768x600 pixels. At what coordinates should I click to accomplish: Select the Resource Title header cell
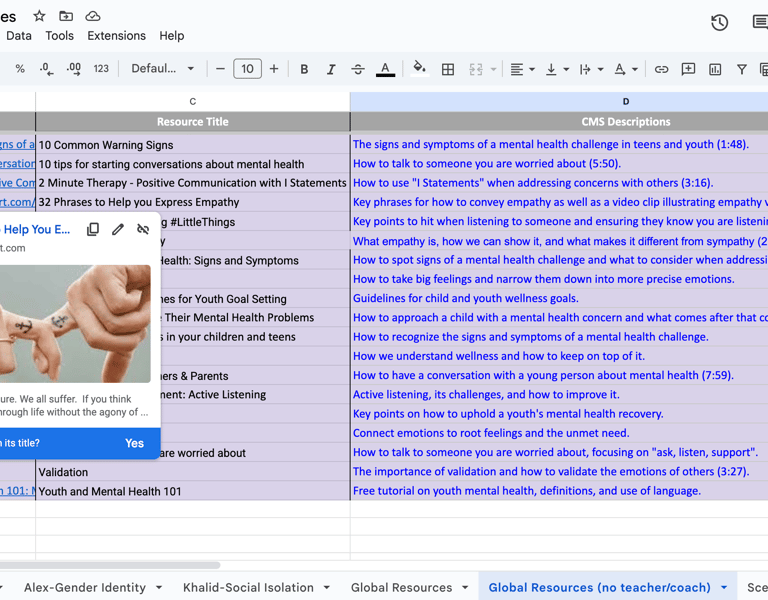click(192, 121)
